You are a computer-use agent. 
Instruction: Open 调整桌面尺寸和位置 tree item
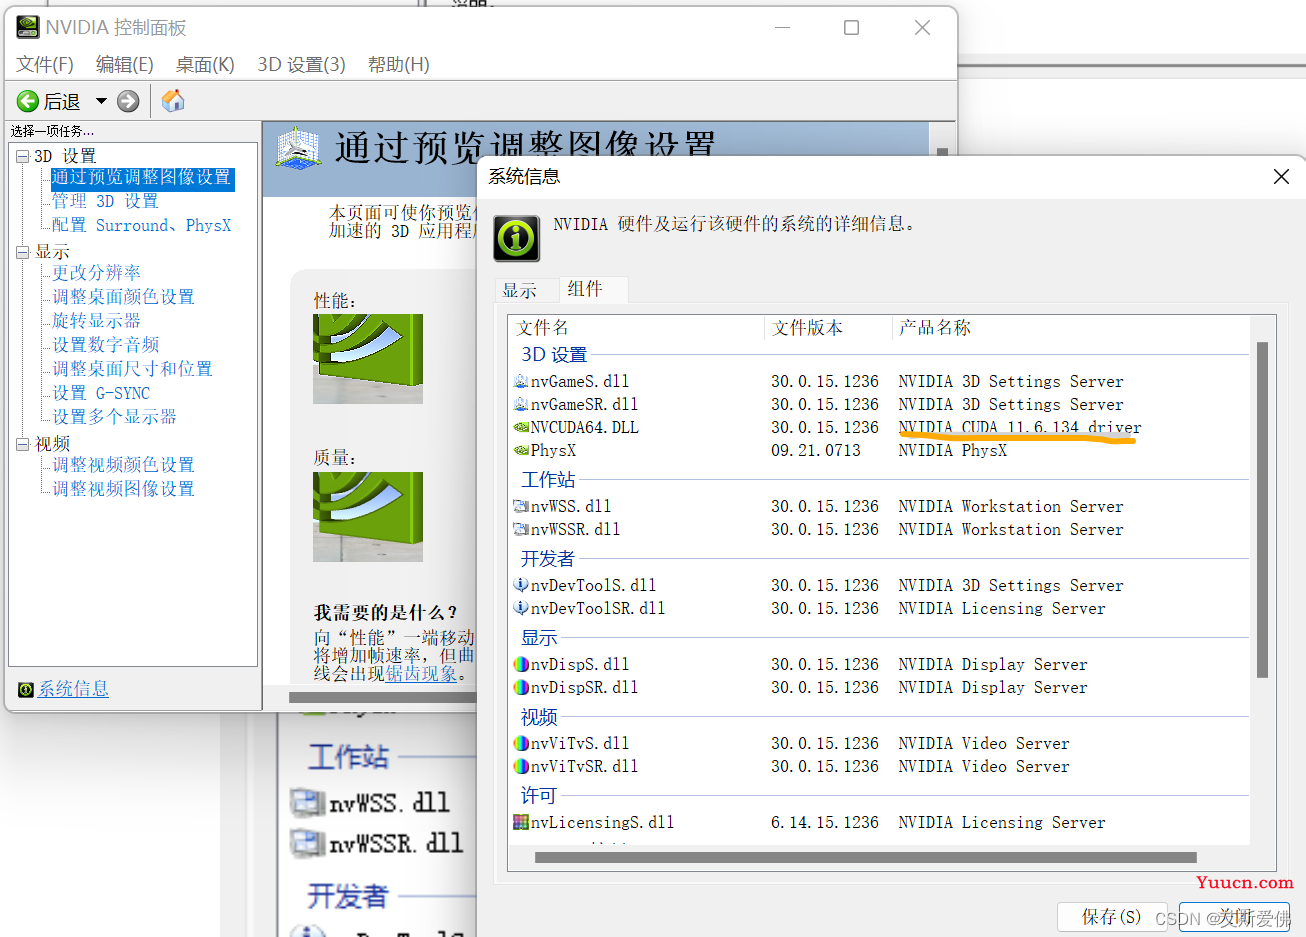click(x=132, y=369)
